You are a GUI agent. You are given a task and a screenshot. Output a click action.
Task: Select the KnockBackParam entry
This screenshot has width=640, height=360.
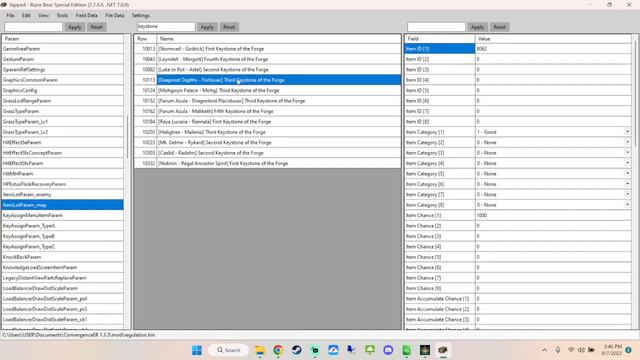(x=62, y=257)
